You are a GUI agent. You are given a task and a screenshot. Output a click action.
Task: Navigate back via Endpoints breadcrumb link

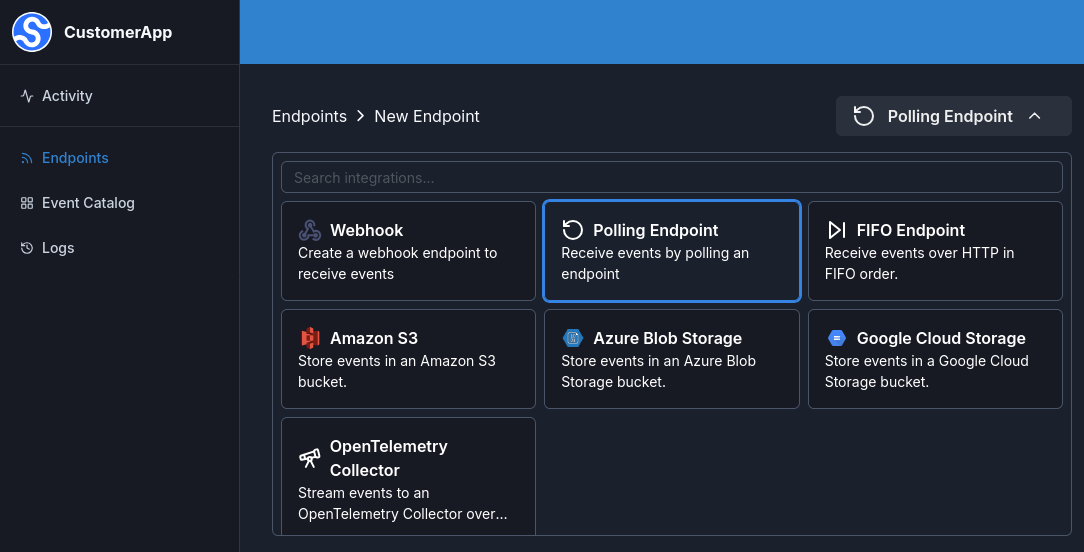(309, 116)
